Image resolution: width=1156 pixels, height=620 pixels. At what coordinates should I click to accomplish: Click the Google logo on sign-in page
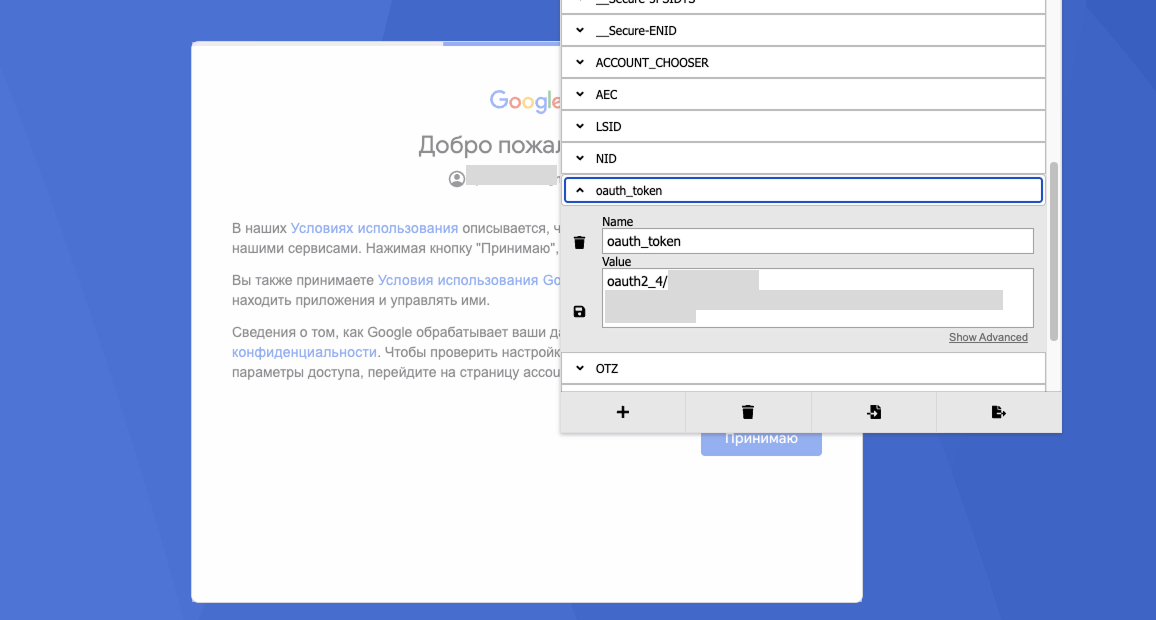525,101
